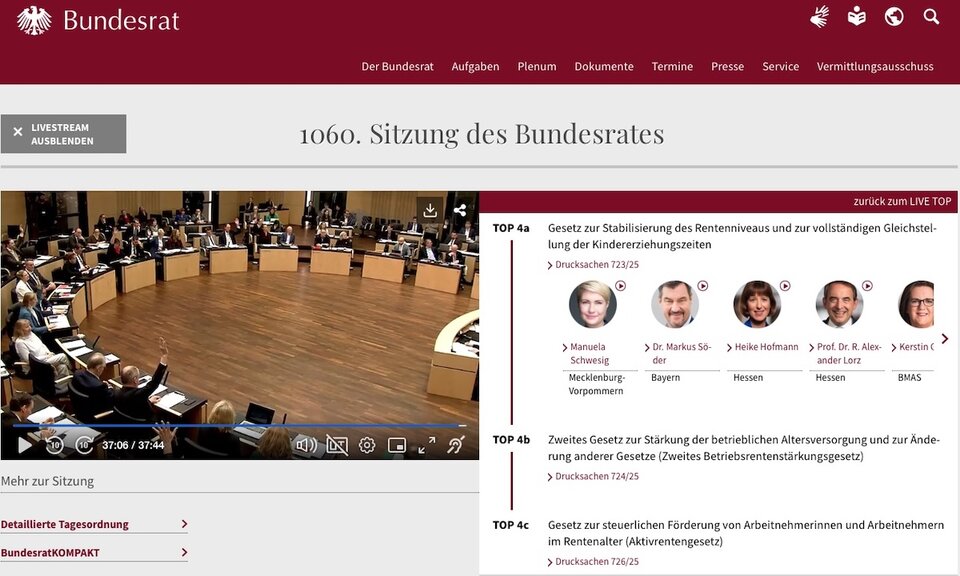Mute the video volume

click(x=305, y=444)
